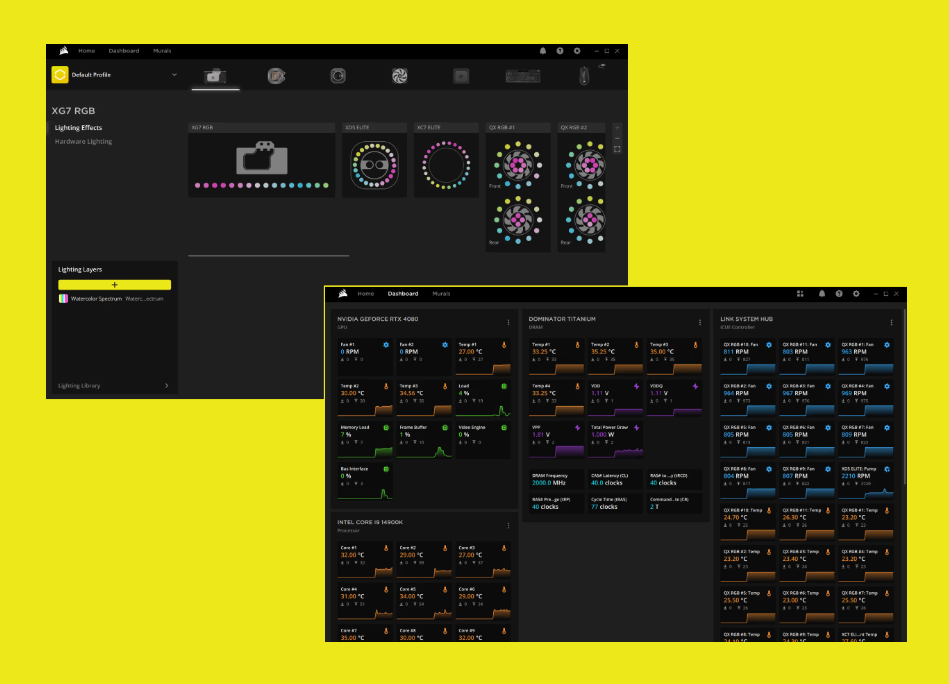
Task: Open help icon in the lighting window
Action: click(560, 51)
